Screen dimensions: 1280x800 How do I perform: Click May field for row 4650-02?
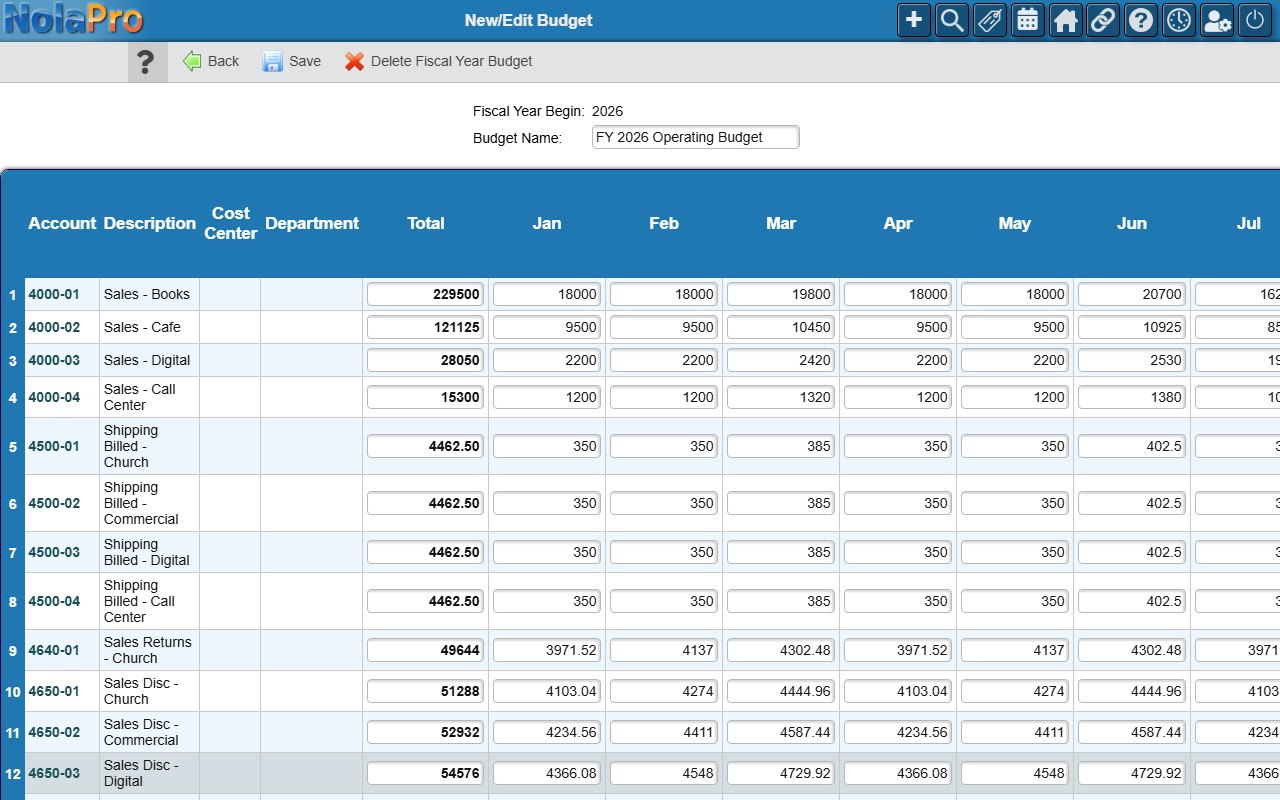click(x=1015, y=732)
